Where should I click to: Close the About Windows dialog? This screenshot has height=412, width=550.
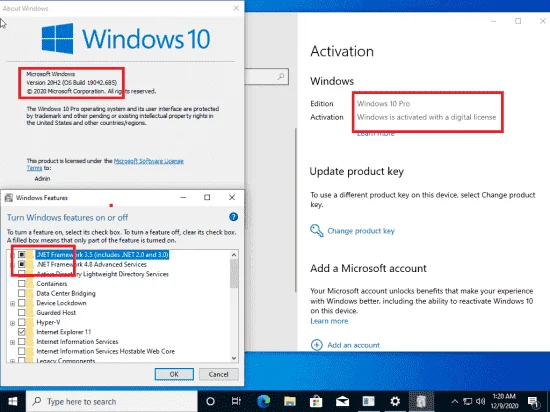236,8
